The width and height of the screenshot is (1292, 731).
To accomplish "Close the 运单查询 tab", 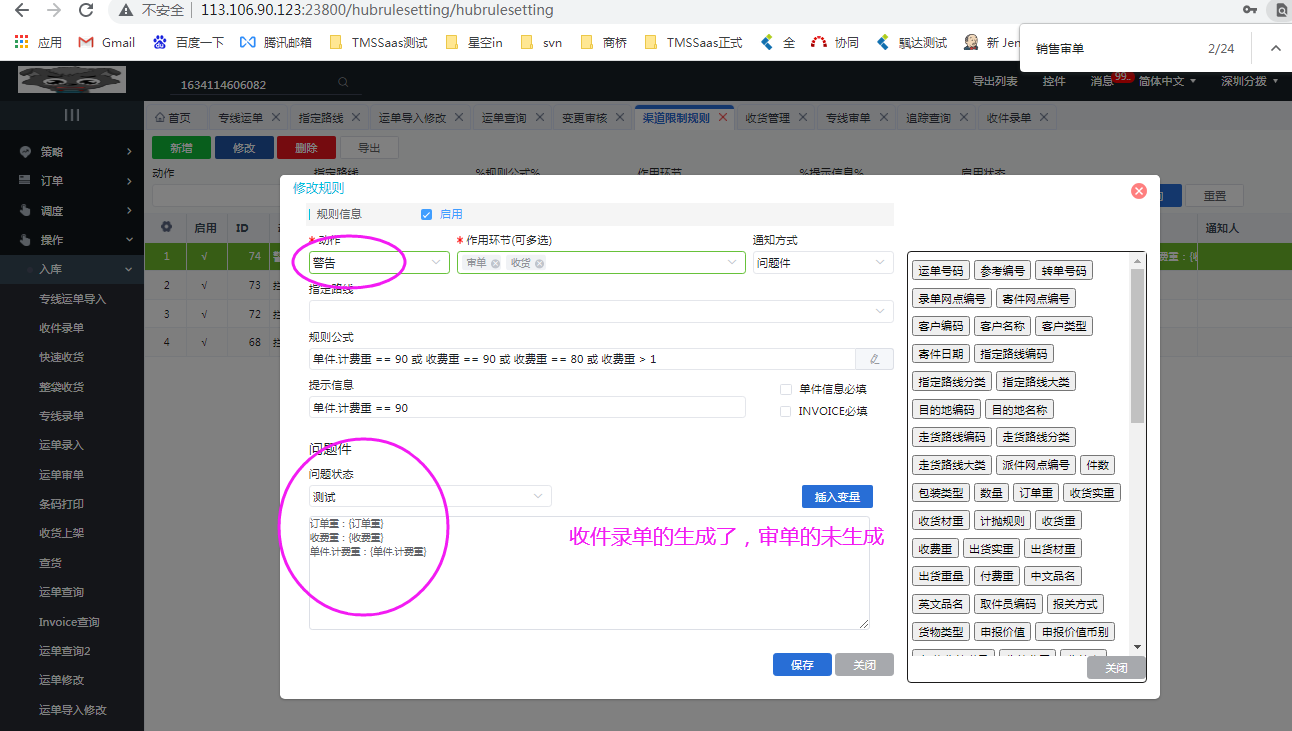I will [x=540, y=117].
